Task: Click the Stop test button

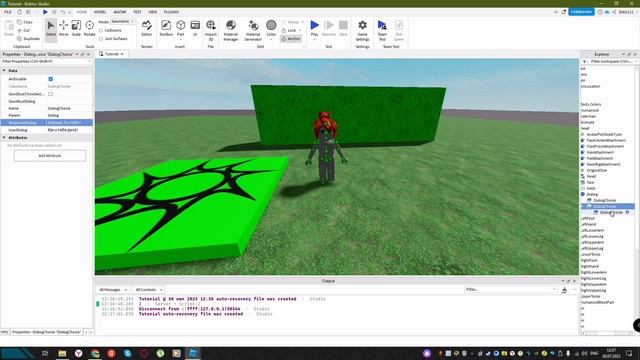Action: [343, 29]
